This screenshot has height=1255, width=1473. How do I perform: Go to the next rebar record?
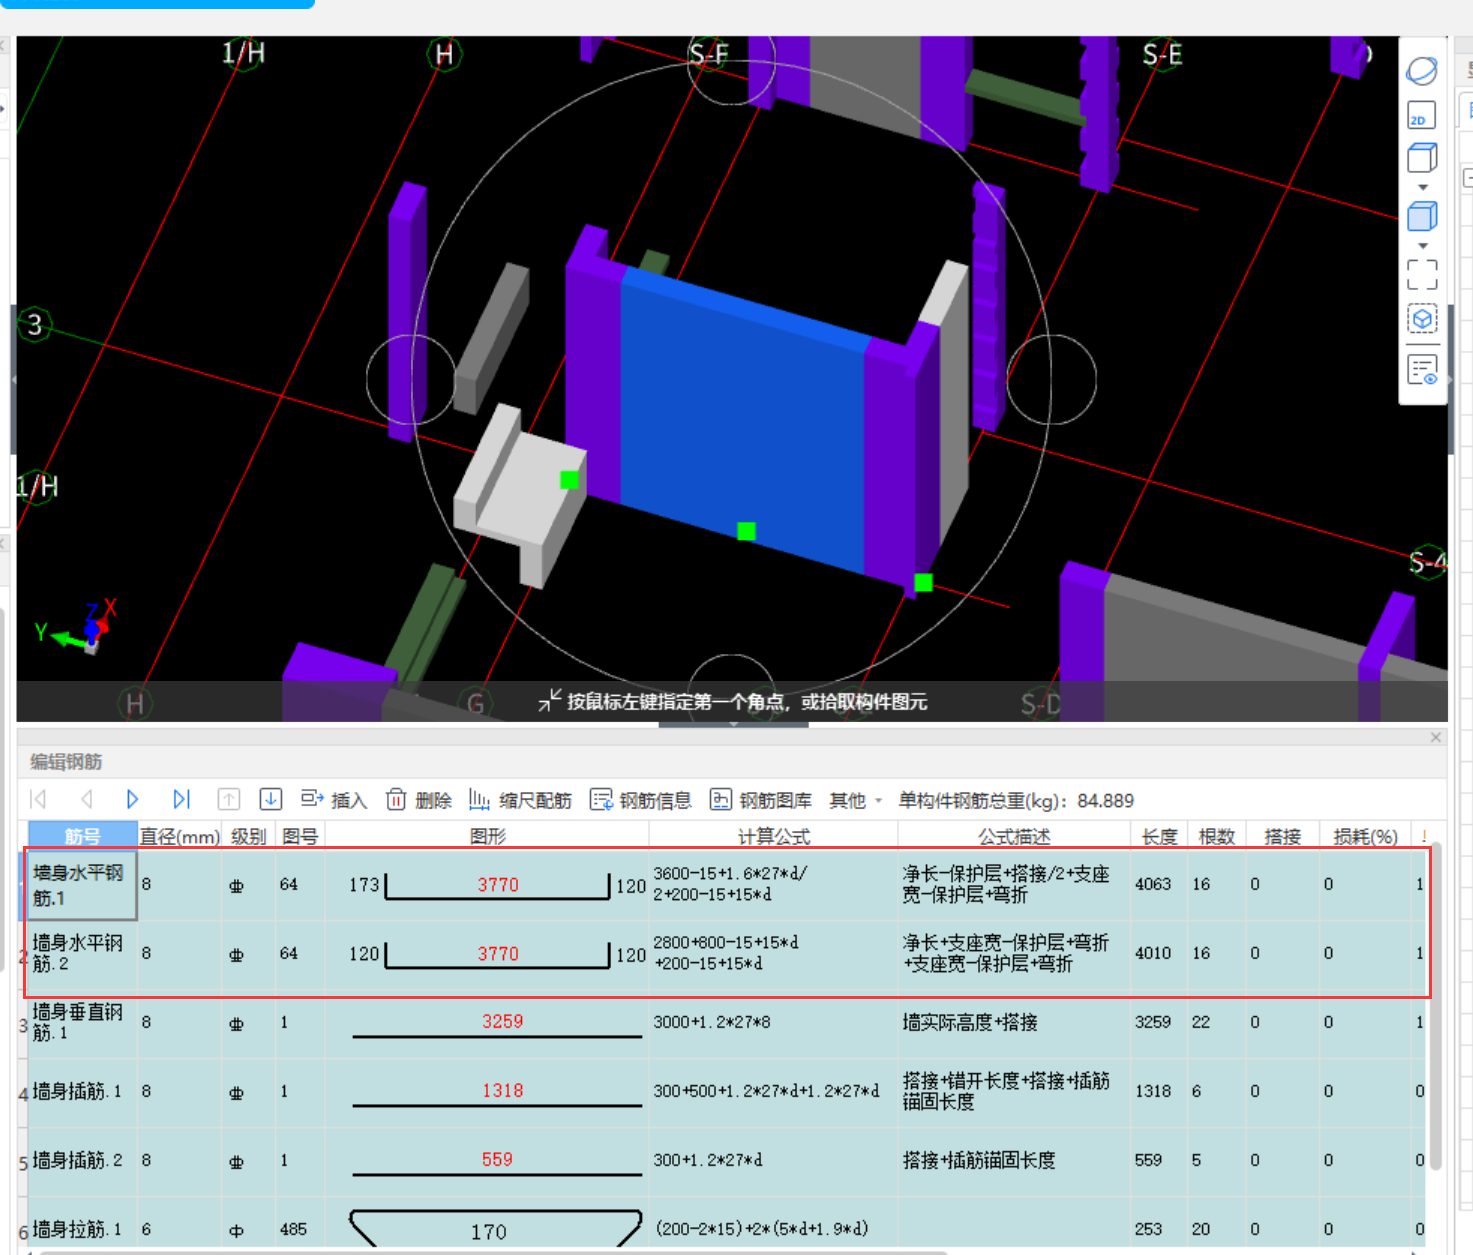[132, 799]
